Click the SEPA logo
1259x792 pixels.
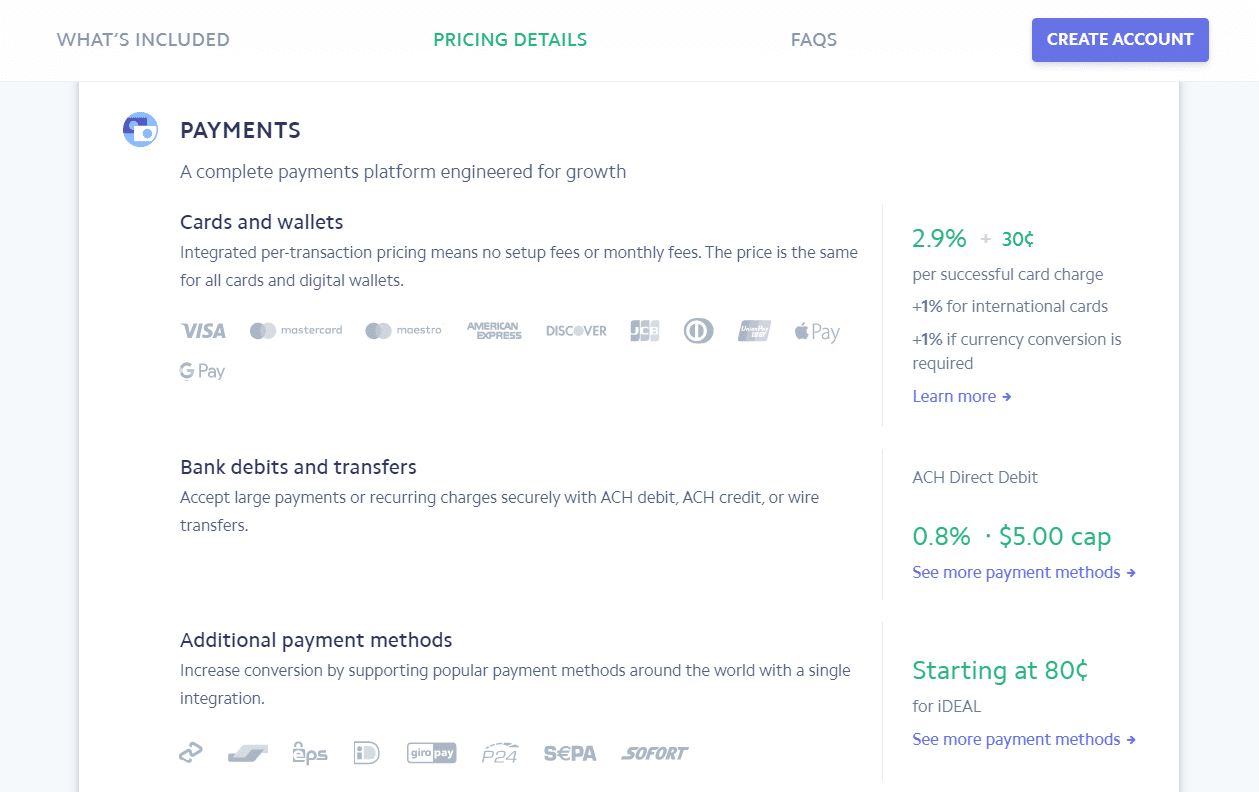pos(570,754)
